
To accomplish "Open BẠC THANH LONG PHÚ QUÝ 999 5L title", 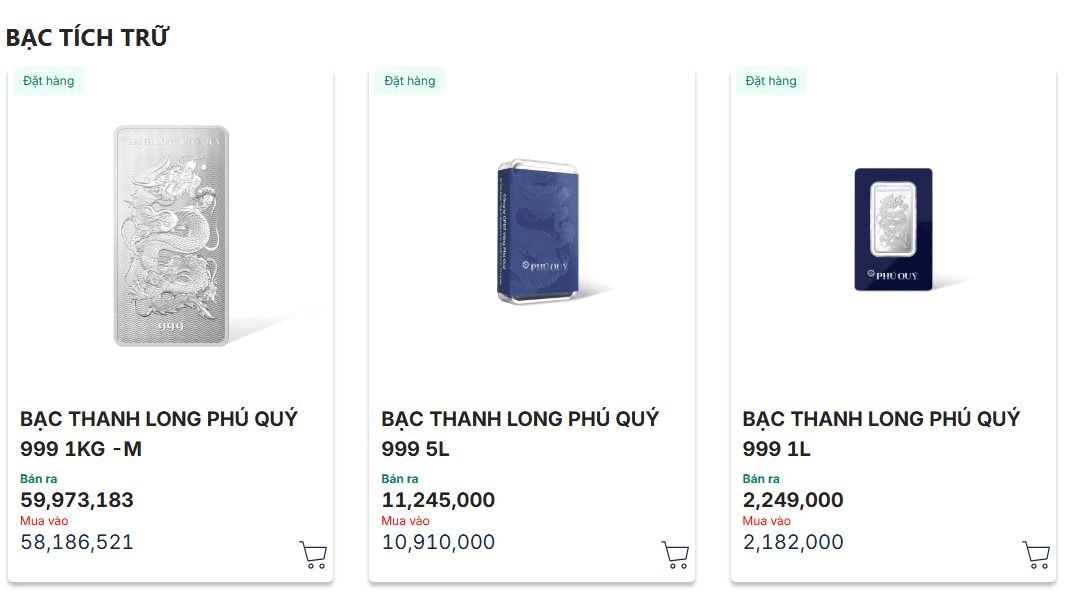I will pyautogui.click(x=520, y=433).
